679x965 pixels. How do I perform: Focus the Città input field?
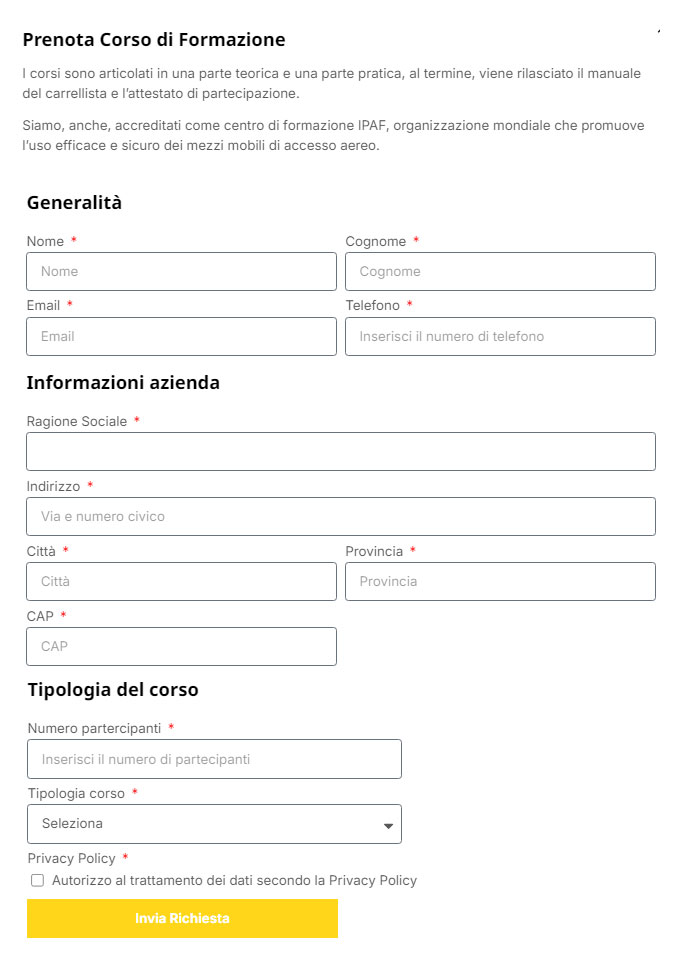pos(181,581)
